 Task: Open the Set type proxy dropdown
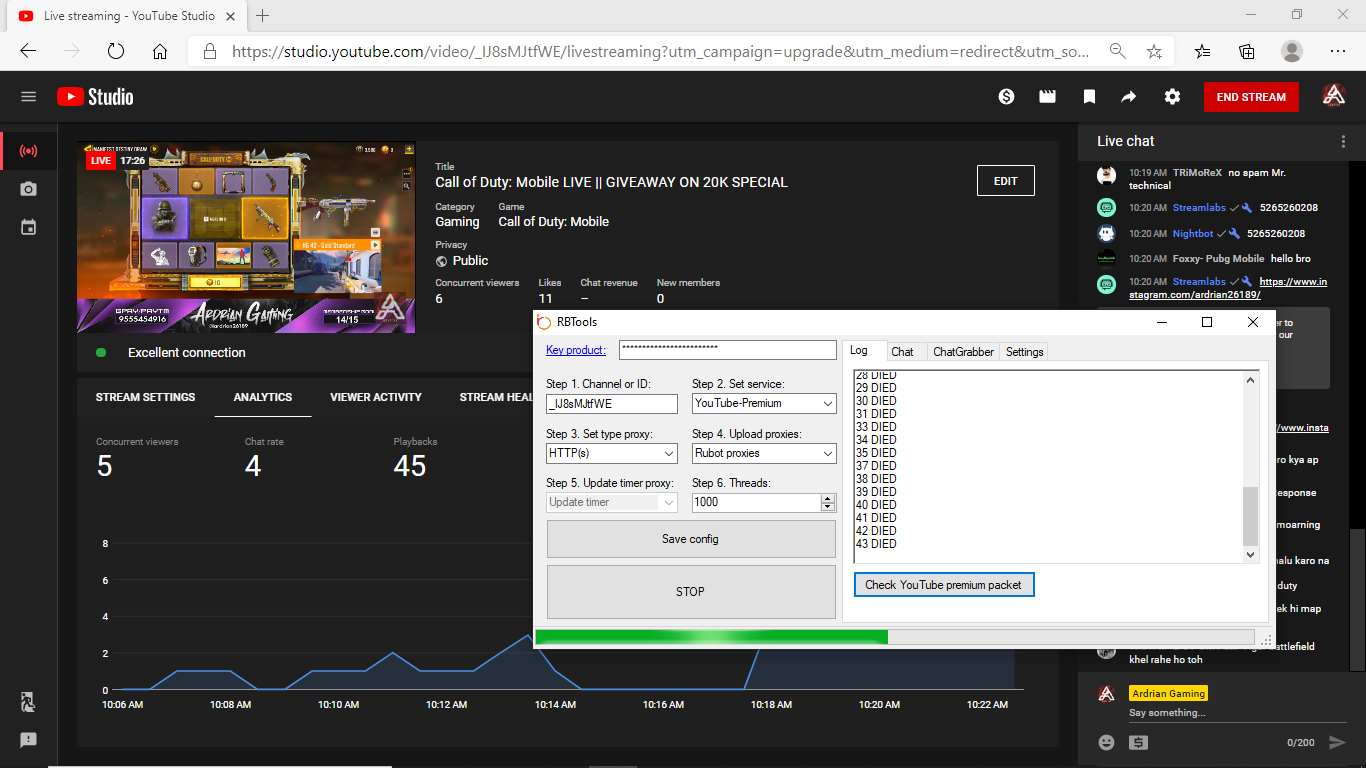[x=612, y=453]
